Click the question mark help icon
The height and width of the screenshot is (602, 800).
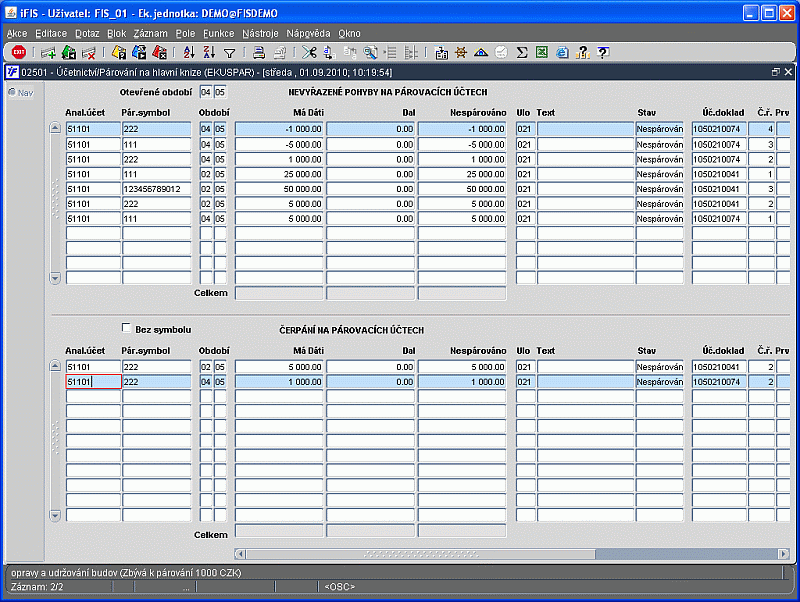[602, 52]
